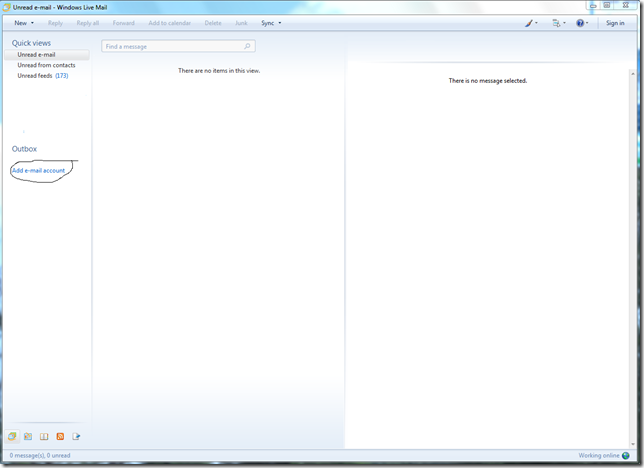Click Forward in the toolbar
Image resolution: width=644 pixels, height=468 pixels.
(x=124, y=23)
